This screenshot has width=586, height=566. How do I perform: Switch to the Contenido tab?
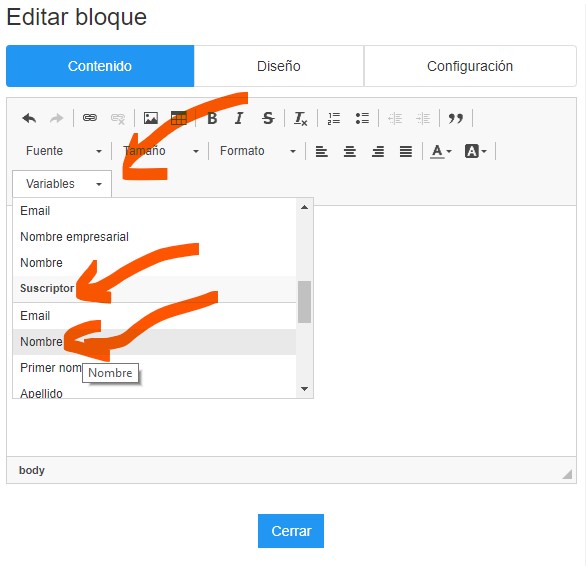tap(100, 66)
